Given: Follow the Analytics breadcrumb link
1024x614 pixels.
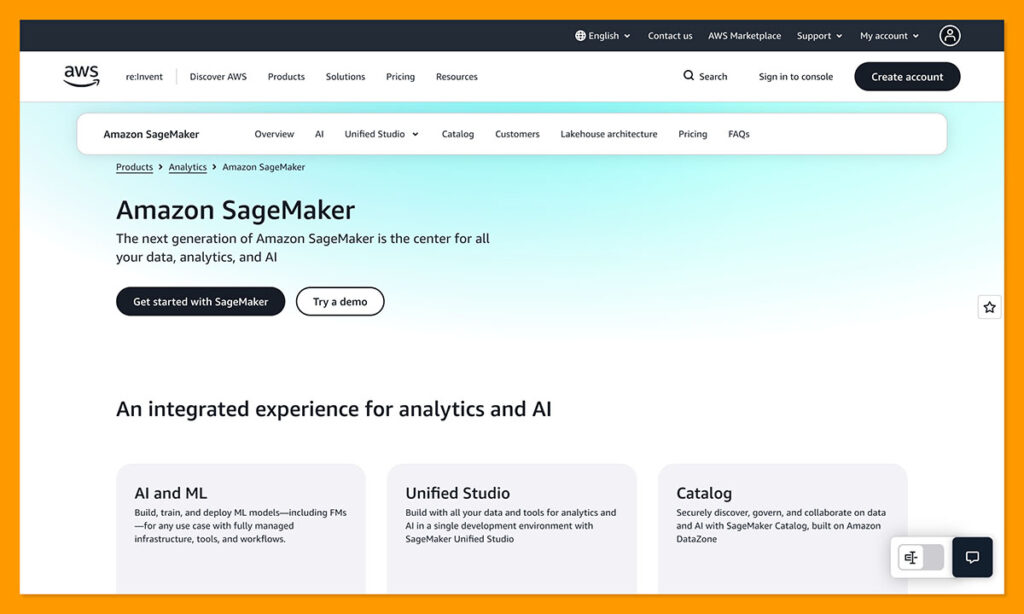Looking at the screenshot, I should click(x=187, y=167).
